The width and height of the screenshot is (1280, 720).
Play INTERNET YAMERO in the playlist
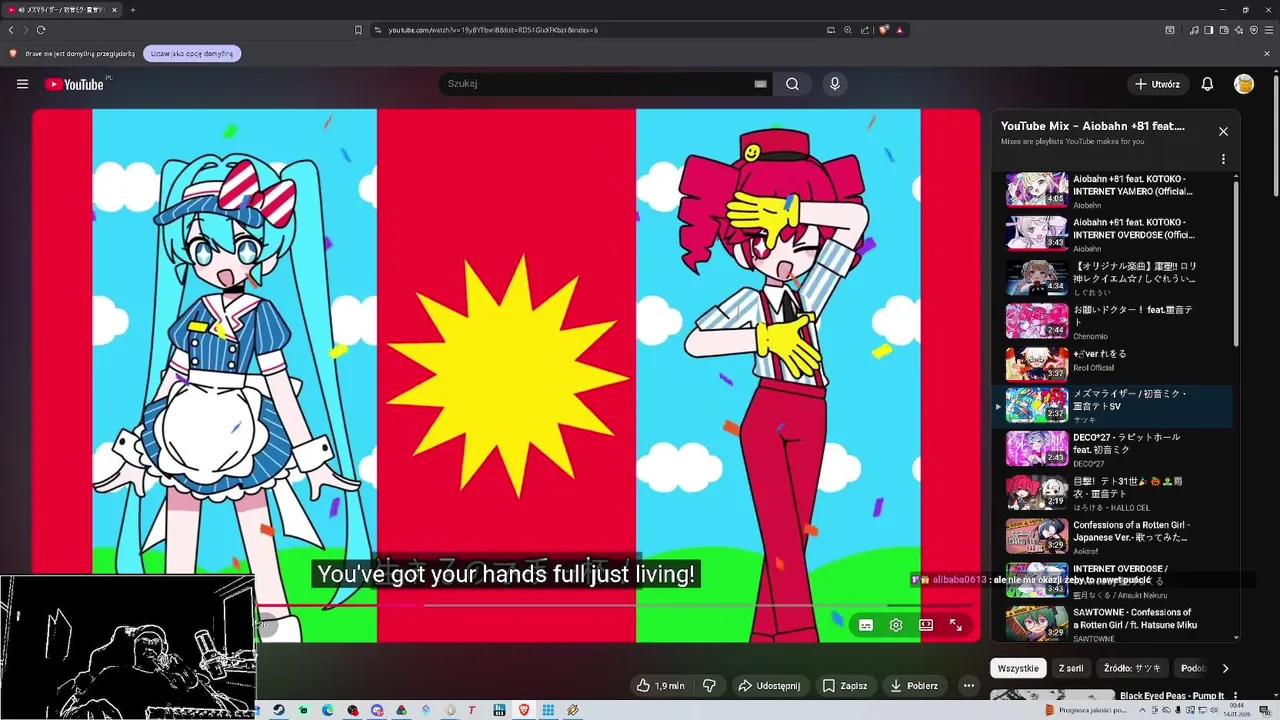(1112, 190)
